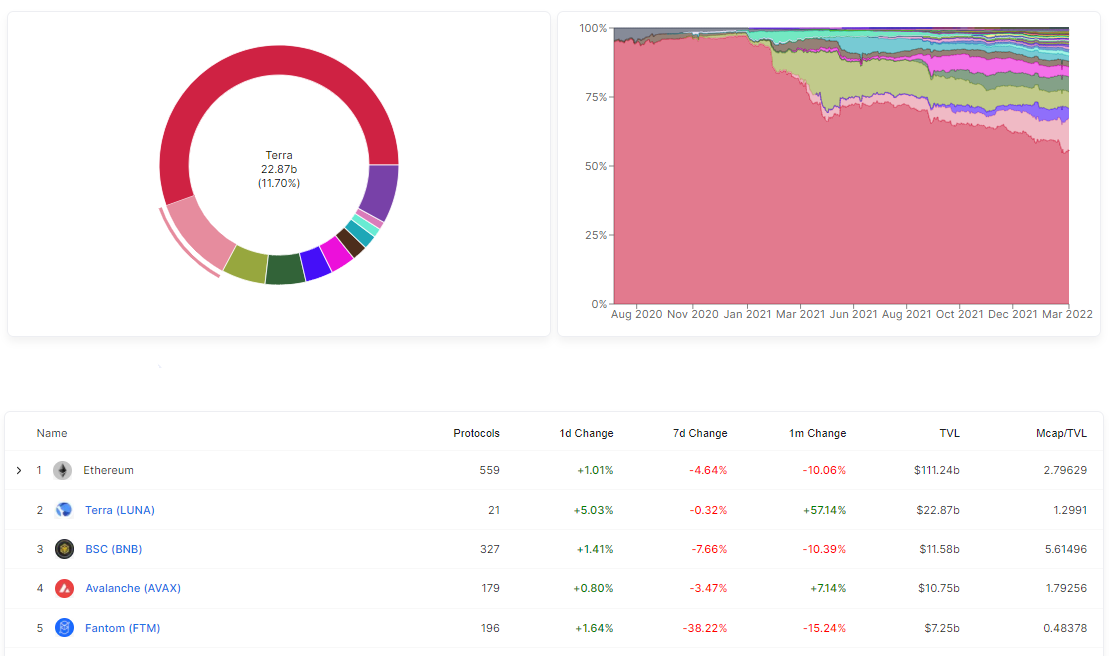Click the Avalanche AVAX logo icon
This screenshot has width=1109, height=656.
pos(64,588)
